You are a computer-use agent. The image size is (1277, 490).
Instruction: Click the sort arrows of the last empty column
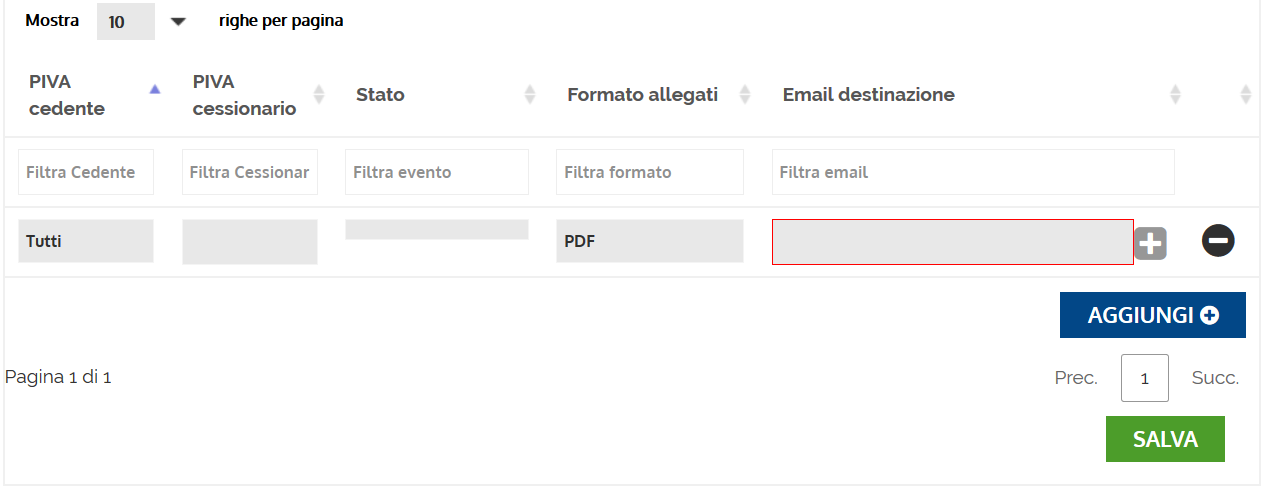point(1245,94)
